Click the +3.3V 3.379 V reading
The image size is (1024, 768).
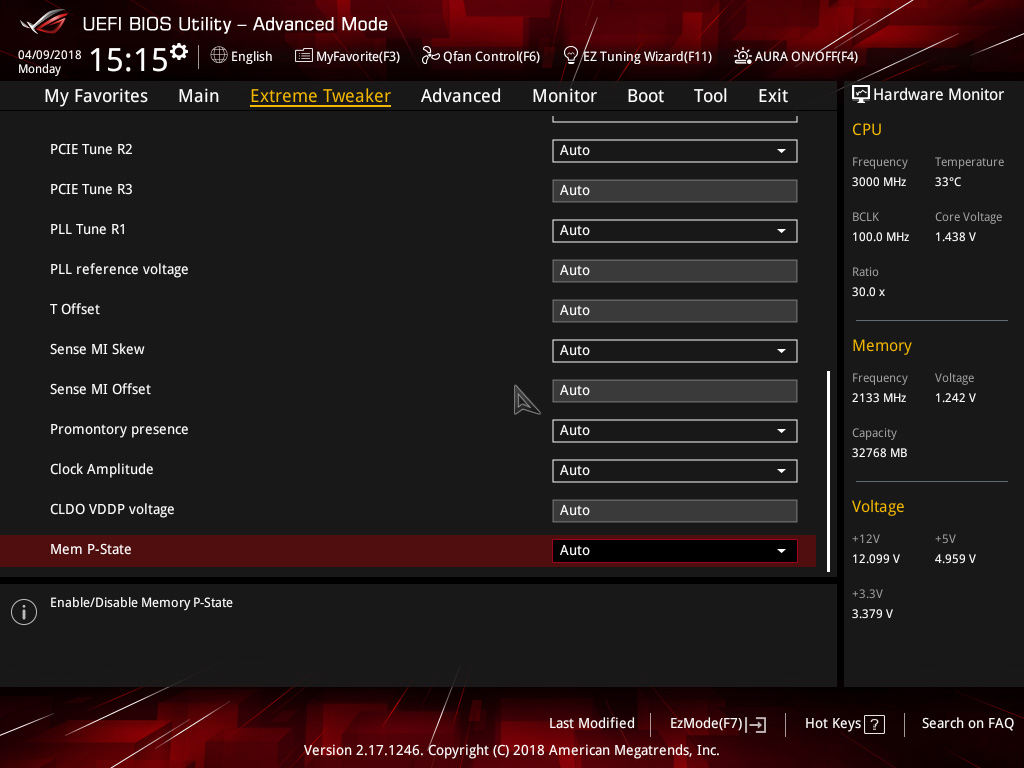coord(872,614)
